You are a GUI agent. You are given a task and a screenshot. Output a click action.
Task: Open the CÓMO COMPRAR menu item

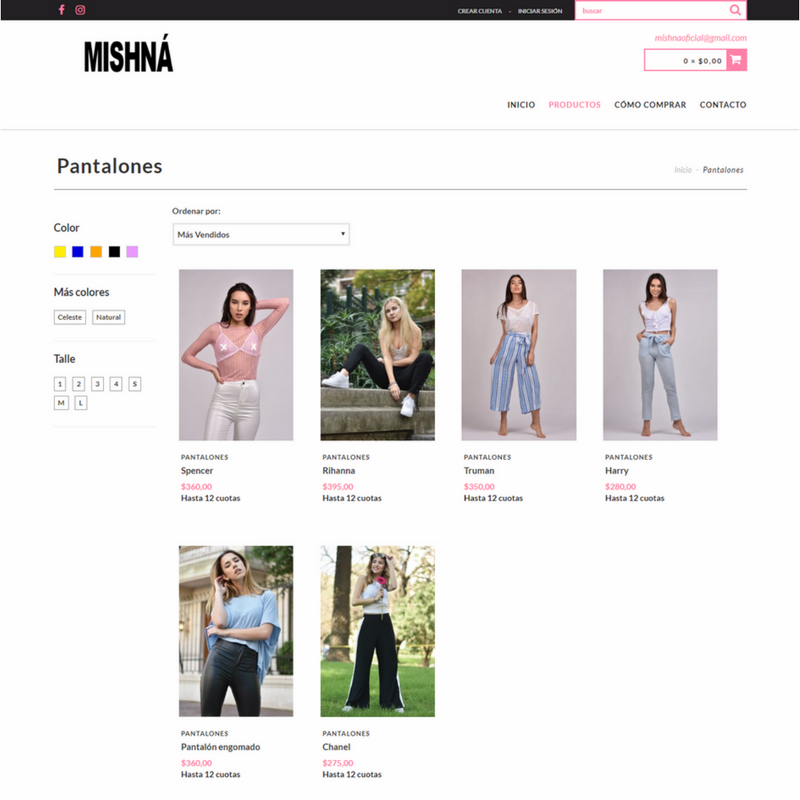(650, 105)
